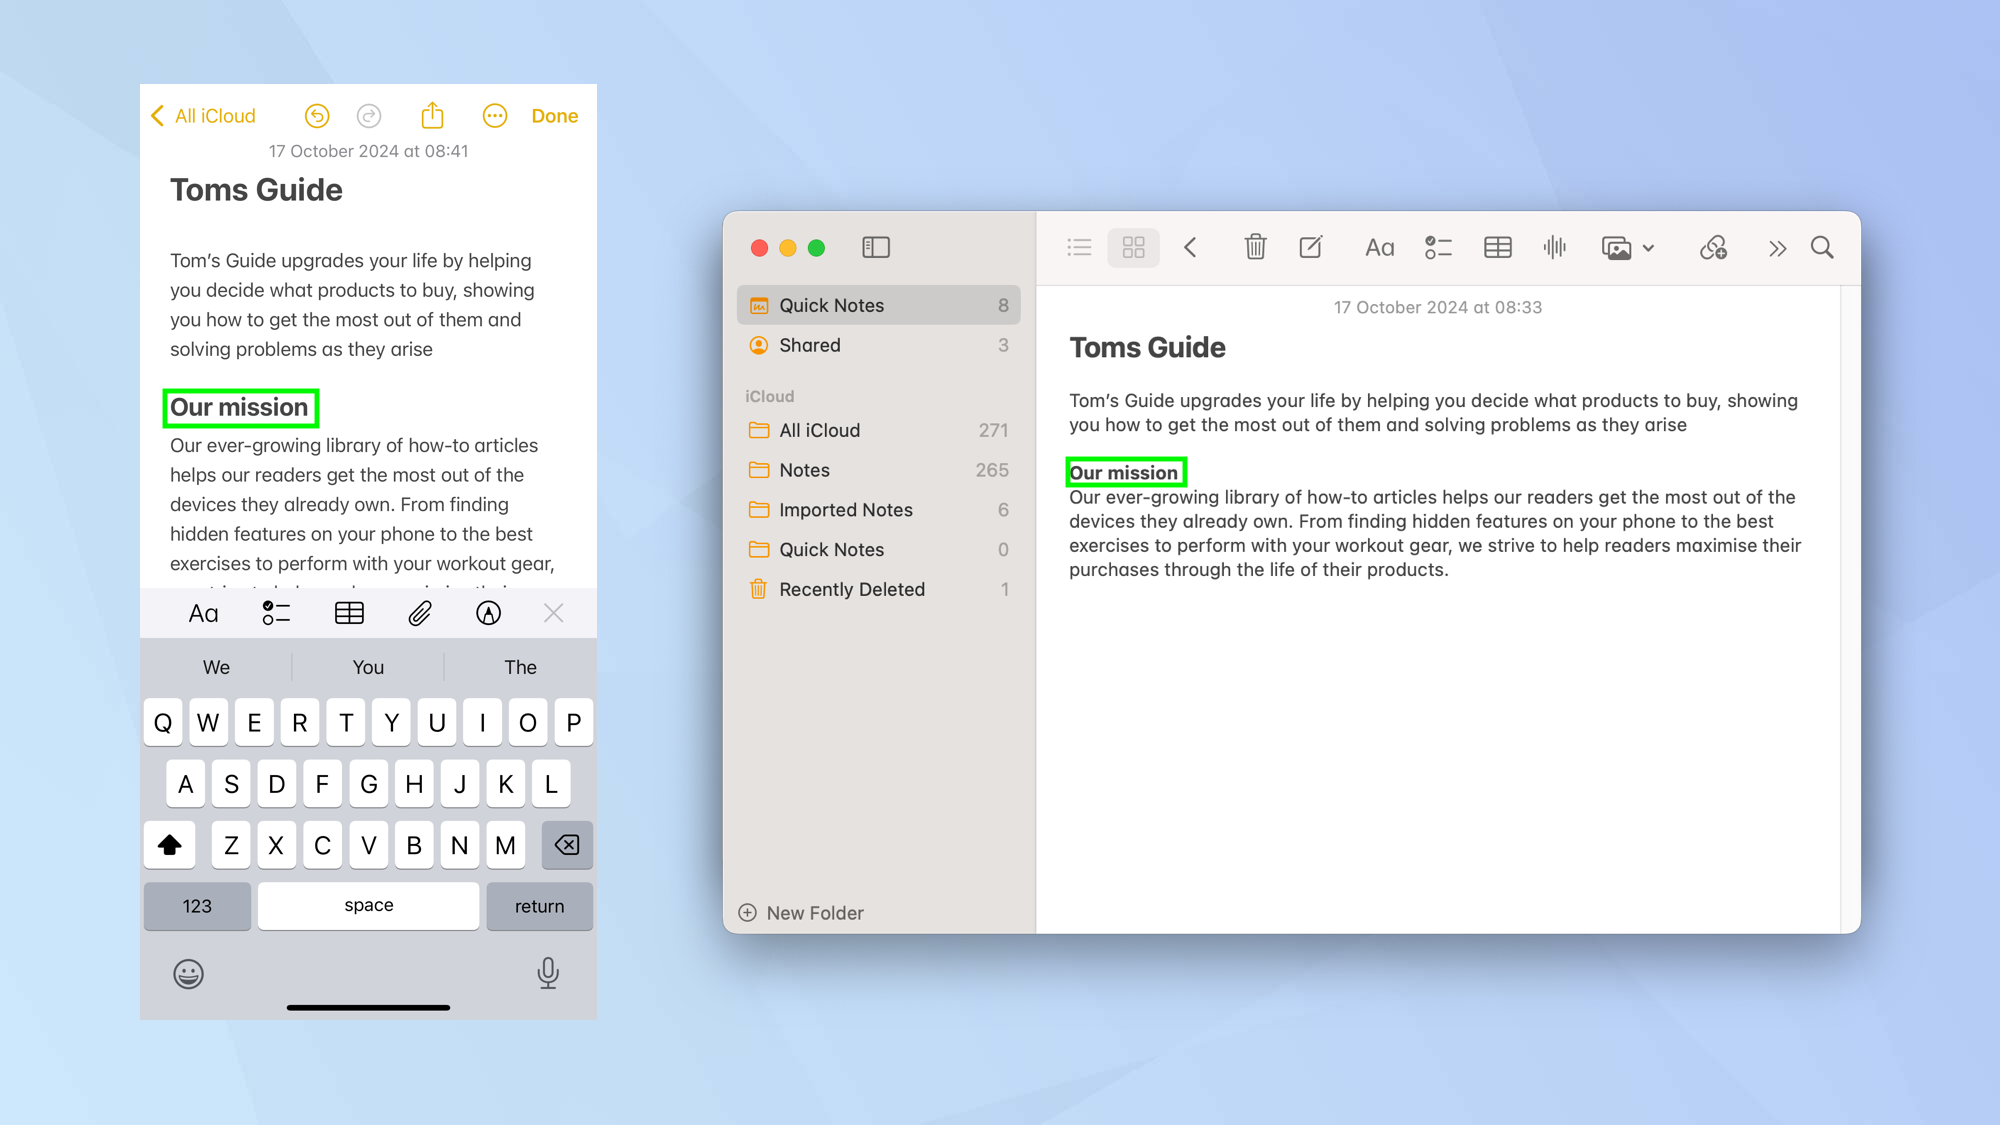Tap the iPhone attachment paperclip icon
The image size is (2000, 1125).
(420, 613)
